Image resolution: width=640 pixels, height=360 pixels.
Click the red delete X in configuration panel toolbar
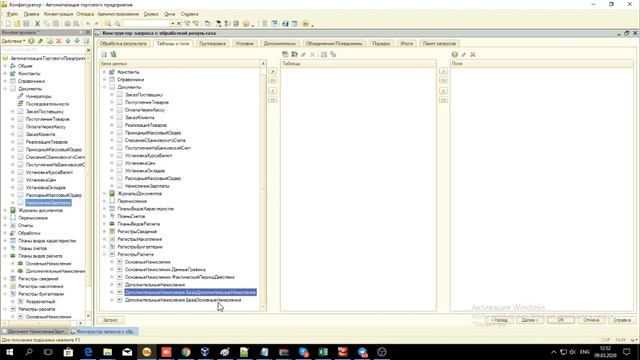(59, 41)
